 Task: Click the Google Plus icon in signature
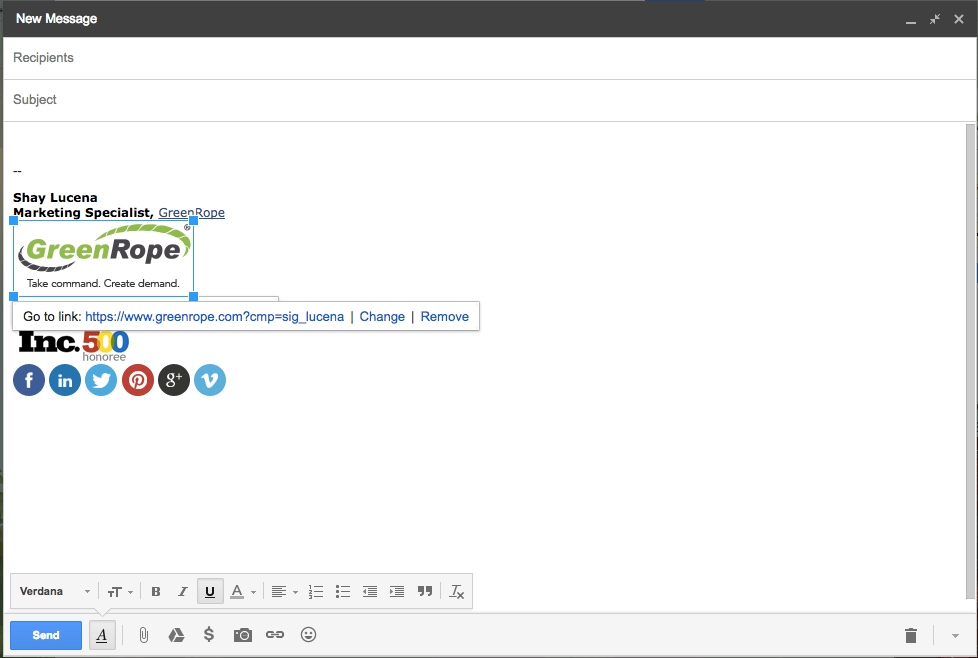point(174,380)
